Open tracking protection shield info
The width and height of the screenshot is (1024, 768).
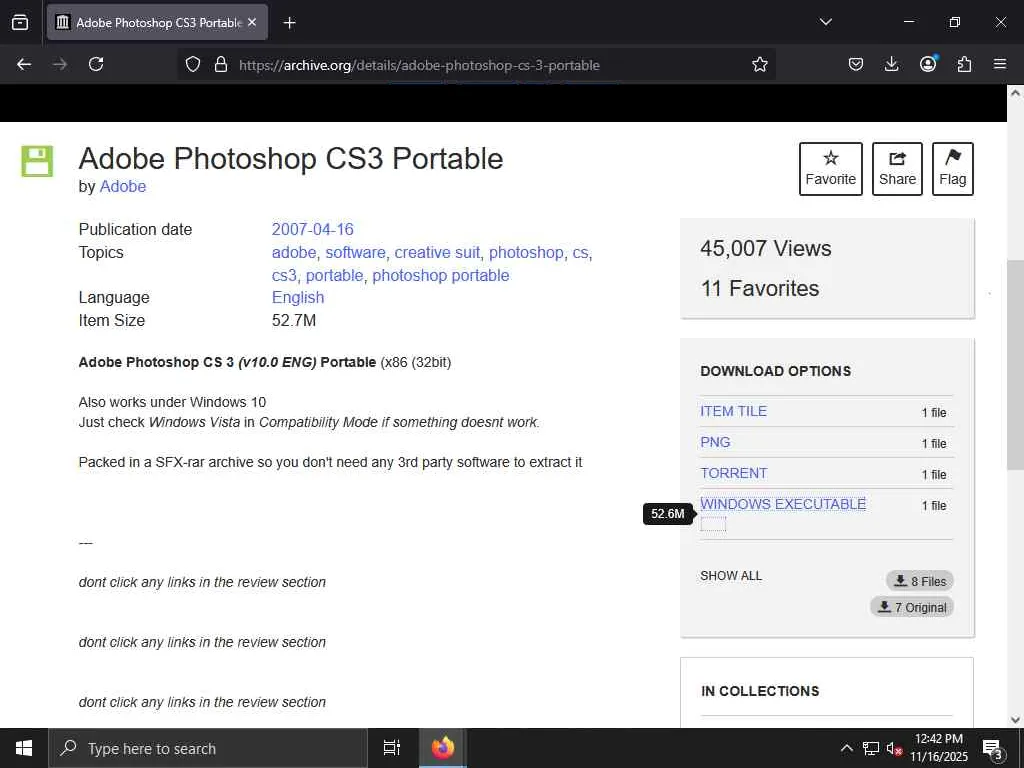pyautogui.click(x=193, y=65)
